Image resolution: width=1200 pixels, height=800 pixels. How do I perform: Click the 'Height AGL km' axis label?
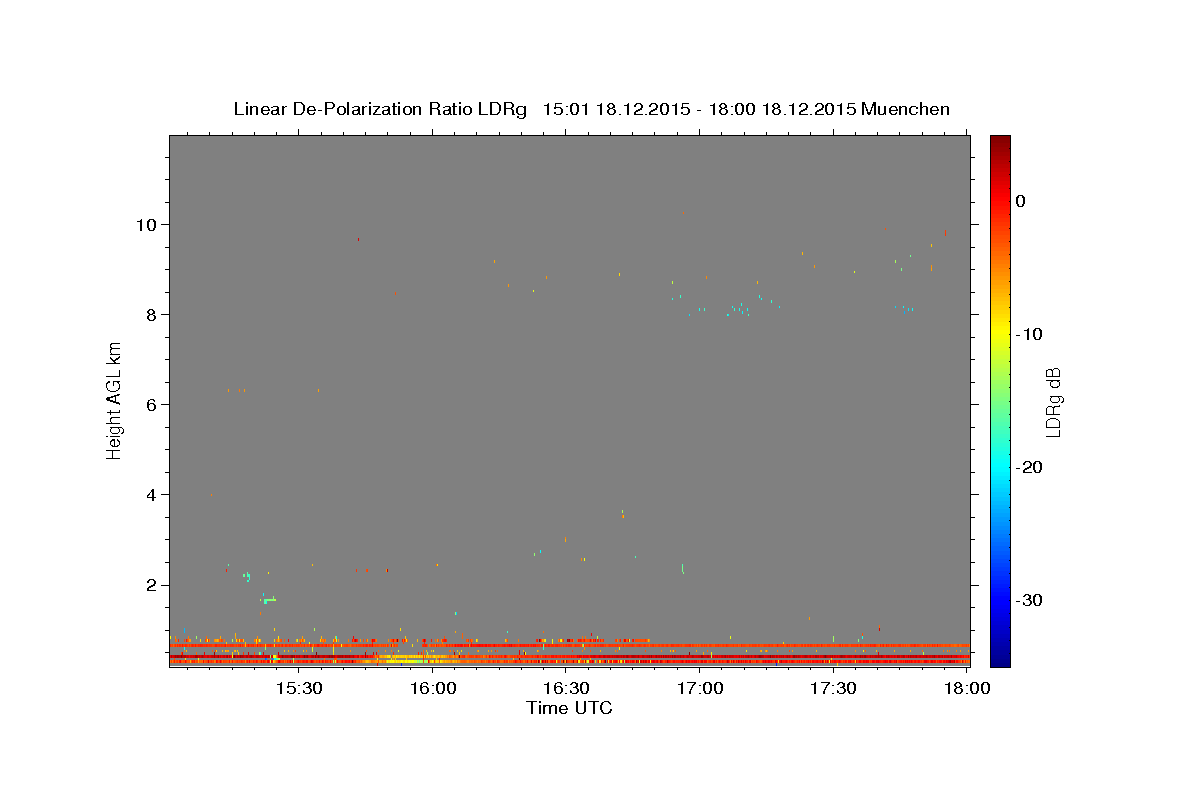click(115, 401)
